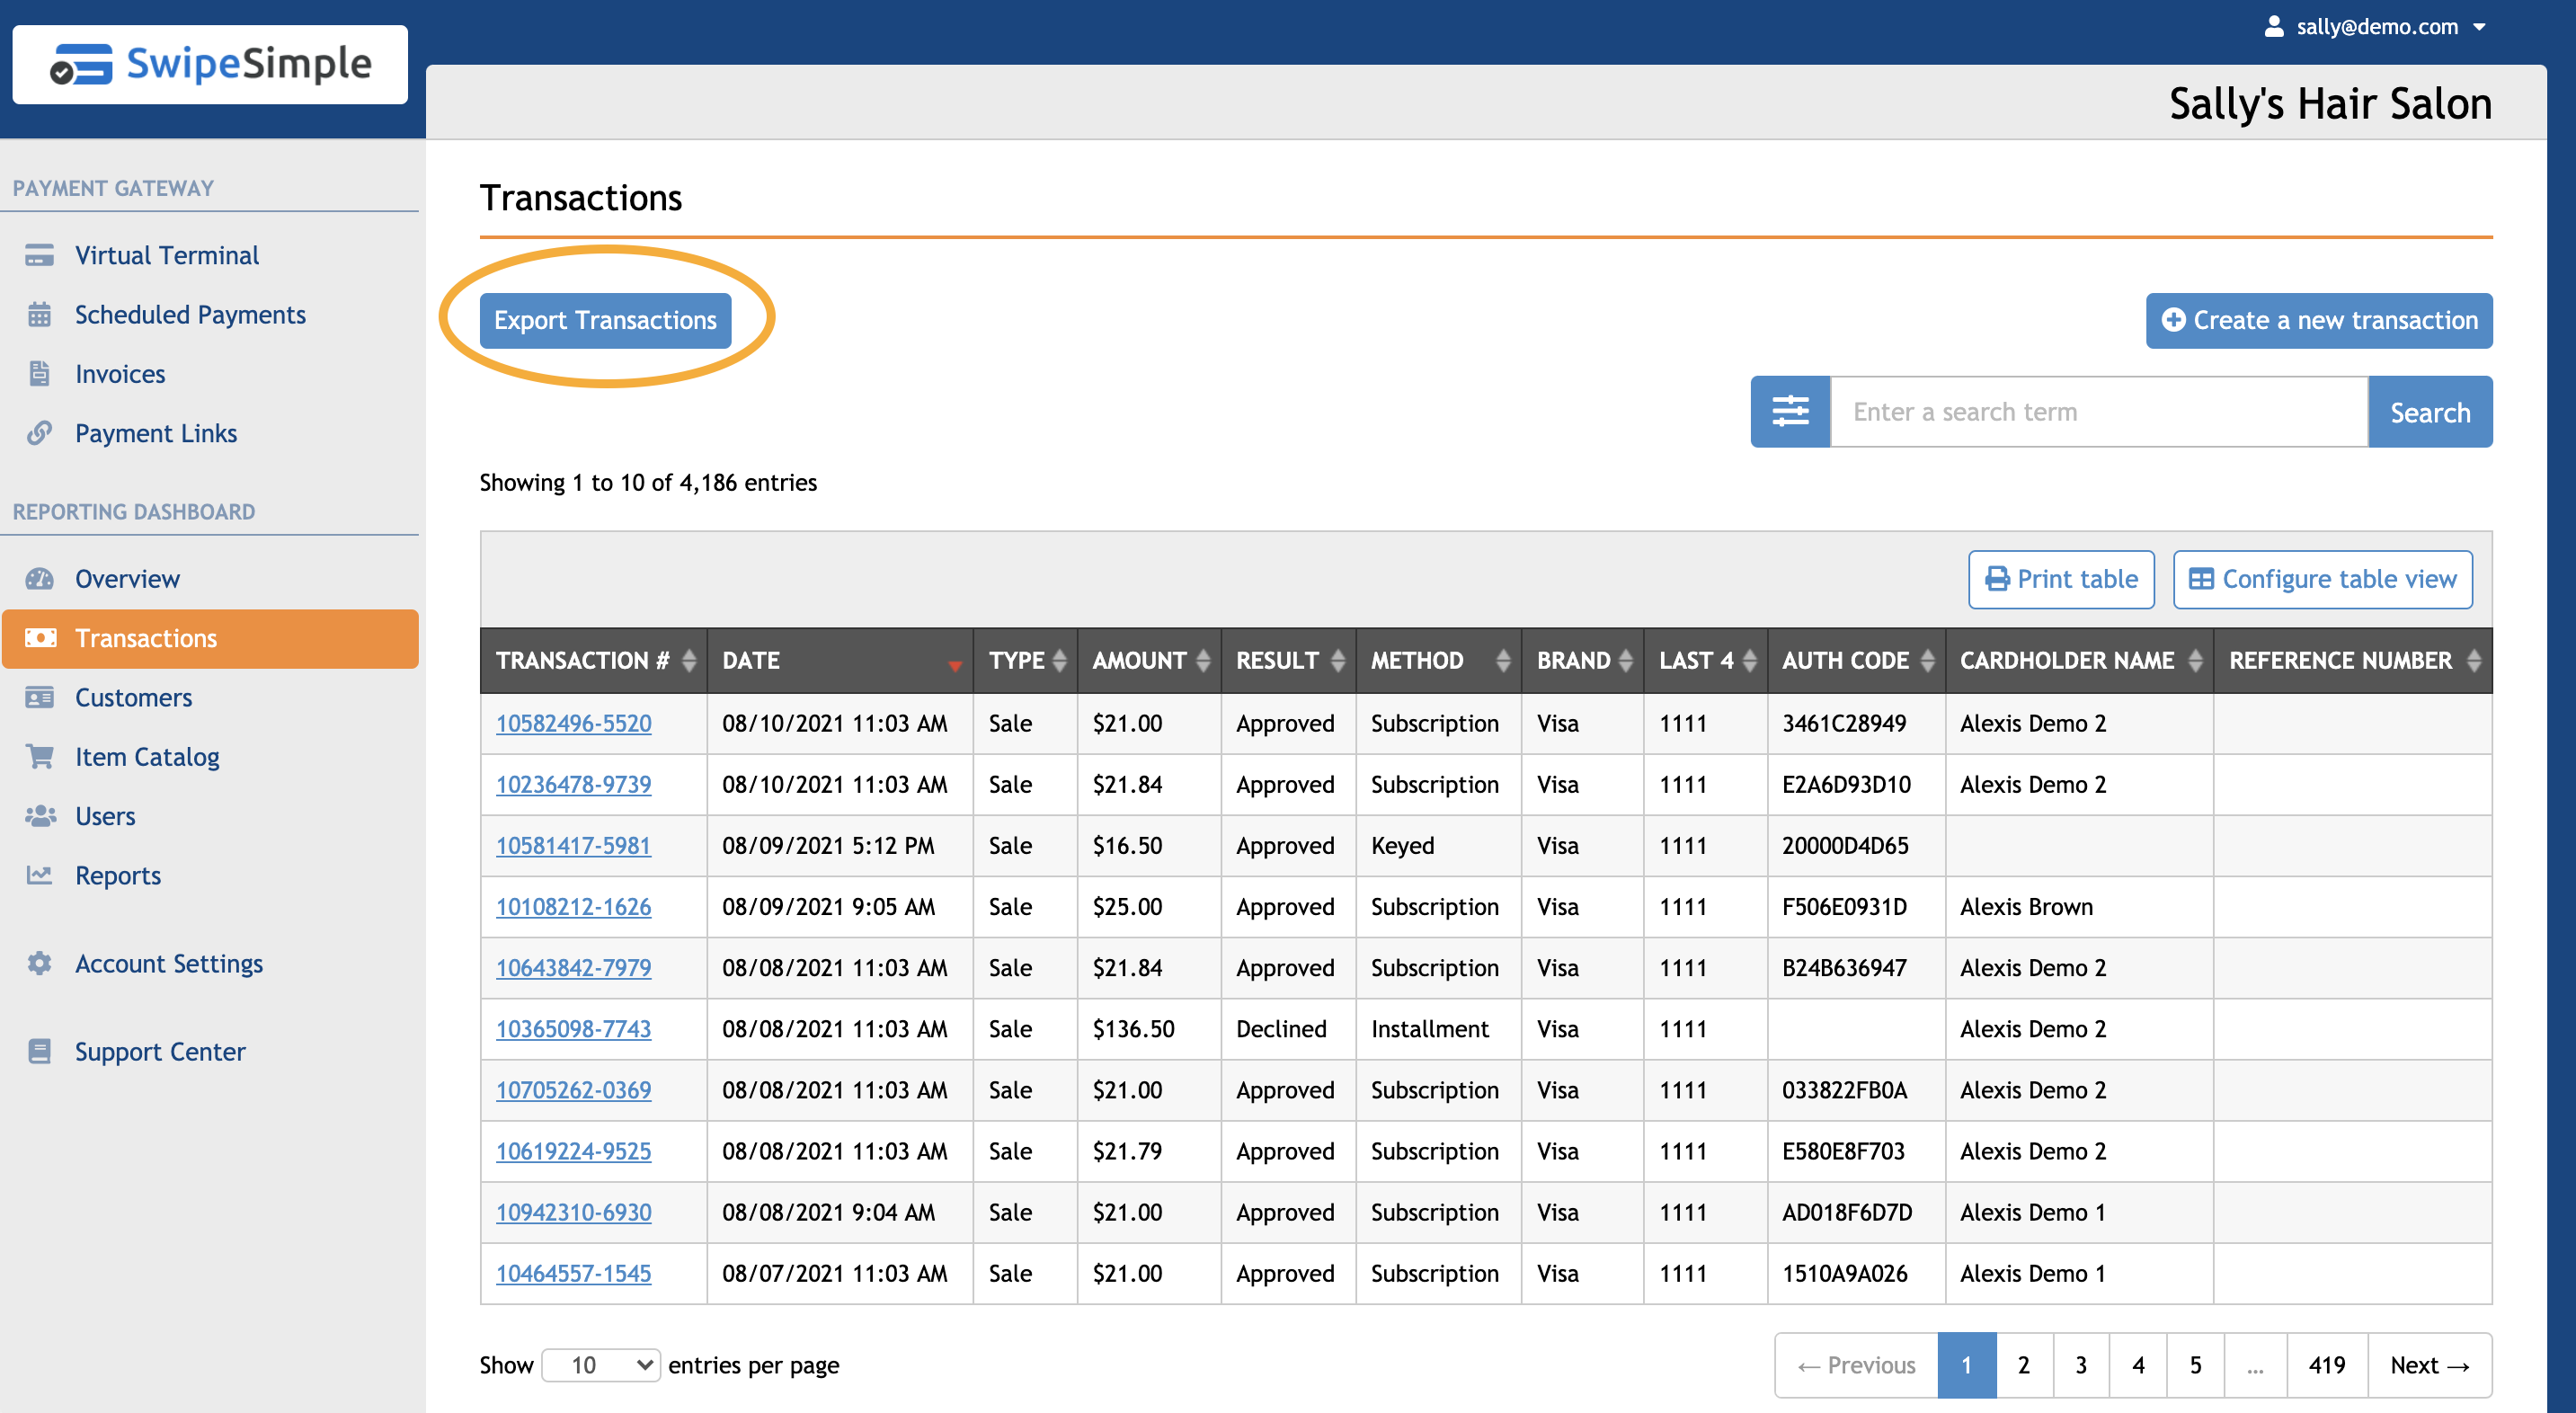Go to Scheduled Payments
This screenshot has width=2576, height=1413.
click(x=190, y=315)
